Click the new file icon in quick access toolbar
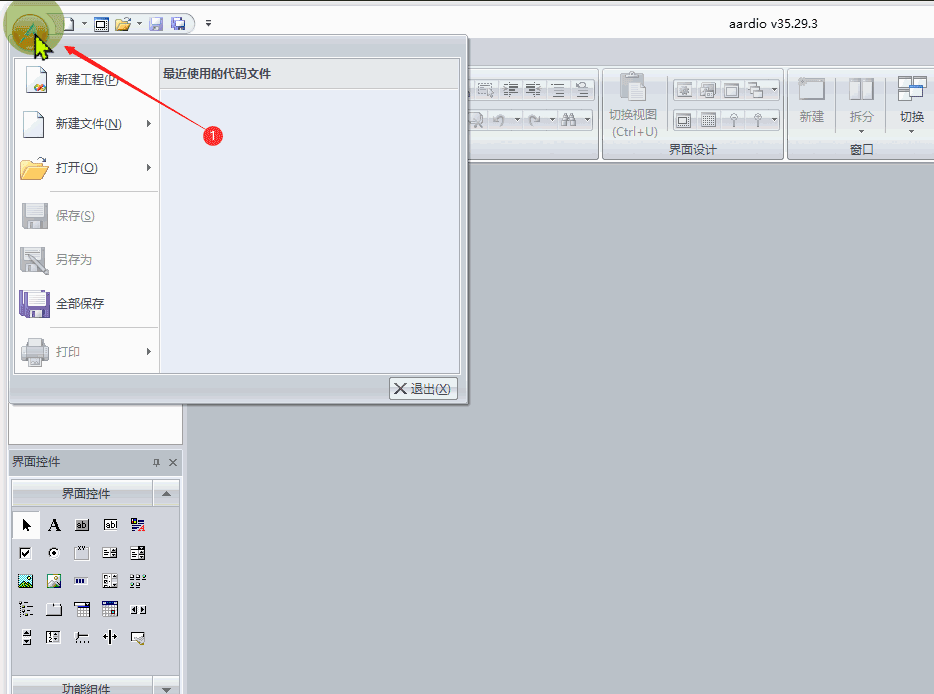Screen dimensions: 934x694 (69, 24)
